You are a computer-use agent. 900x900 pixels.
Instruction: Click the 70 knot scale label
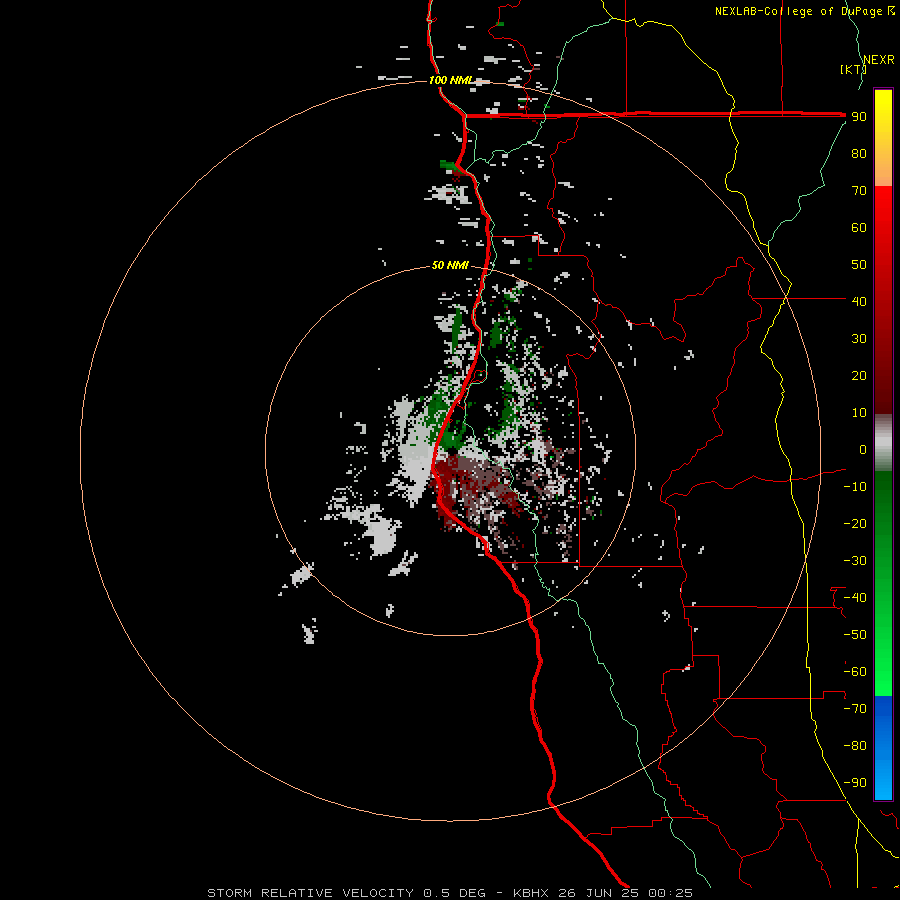[859, 191]
